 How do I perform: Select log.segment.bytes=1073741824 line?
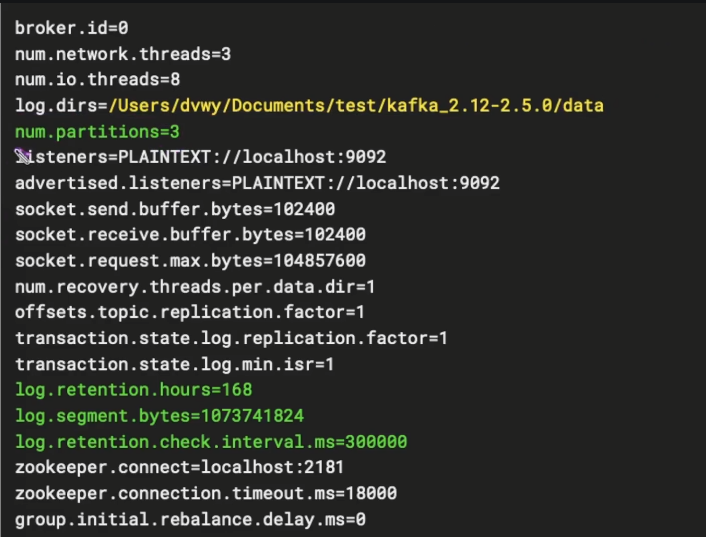click(x=160, y=416)
